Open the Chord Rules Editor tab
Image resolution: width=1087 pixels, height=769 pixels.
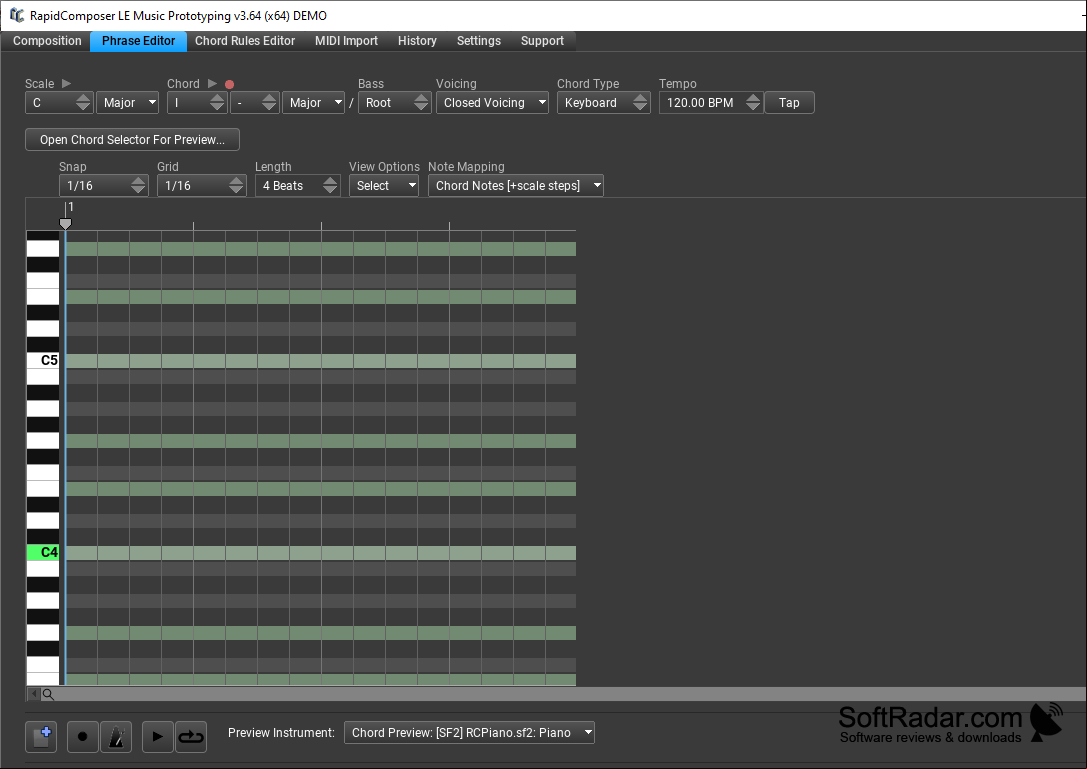(245, 41)
